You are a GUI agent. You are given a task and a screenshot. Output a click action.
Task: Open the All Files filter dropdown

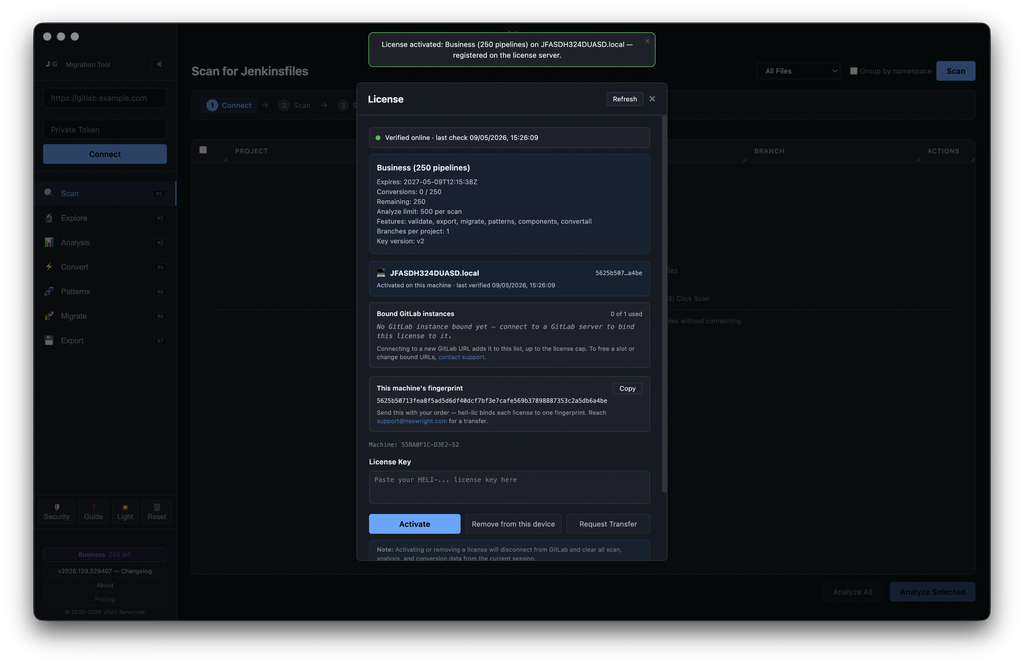798,71
